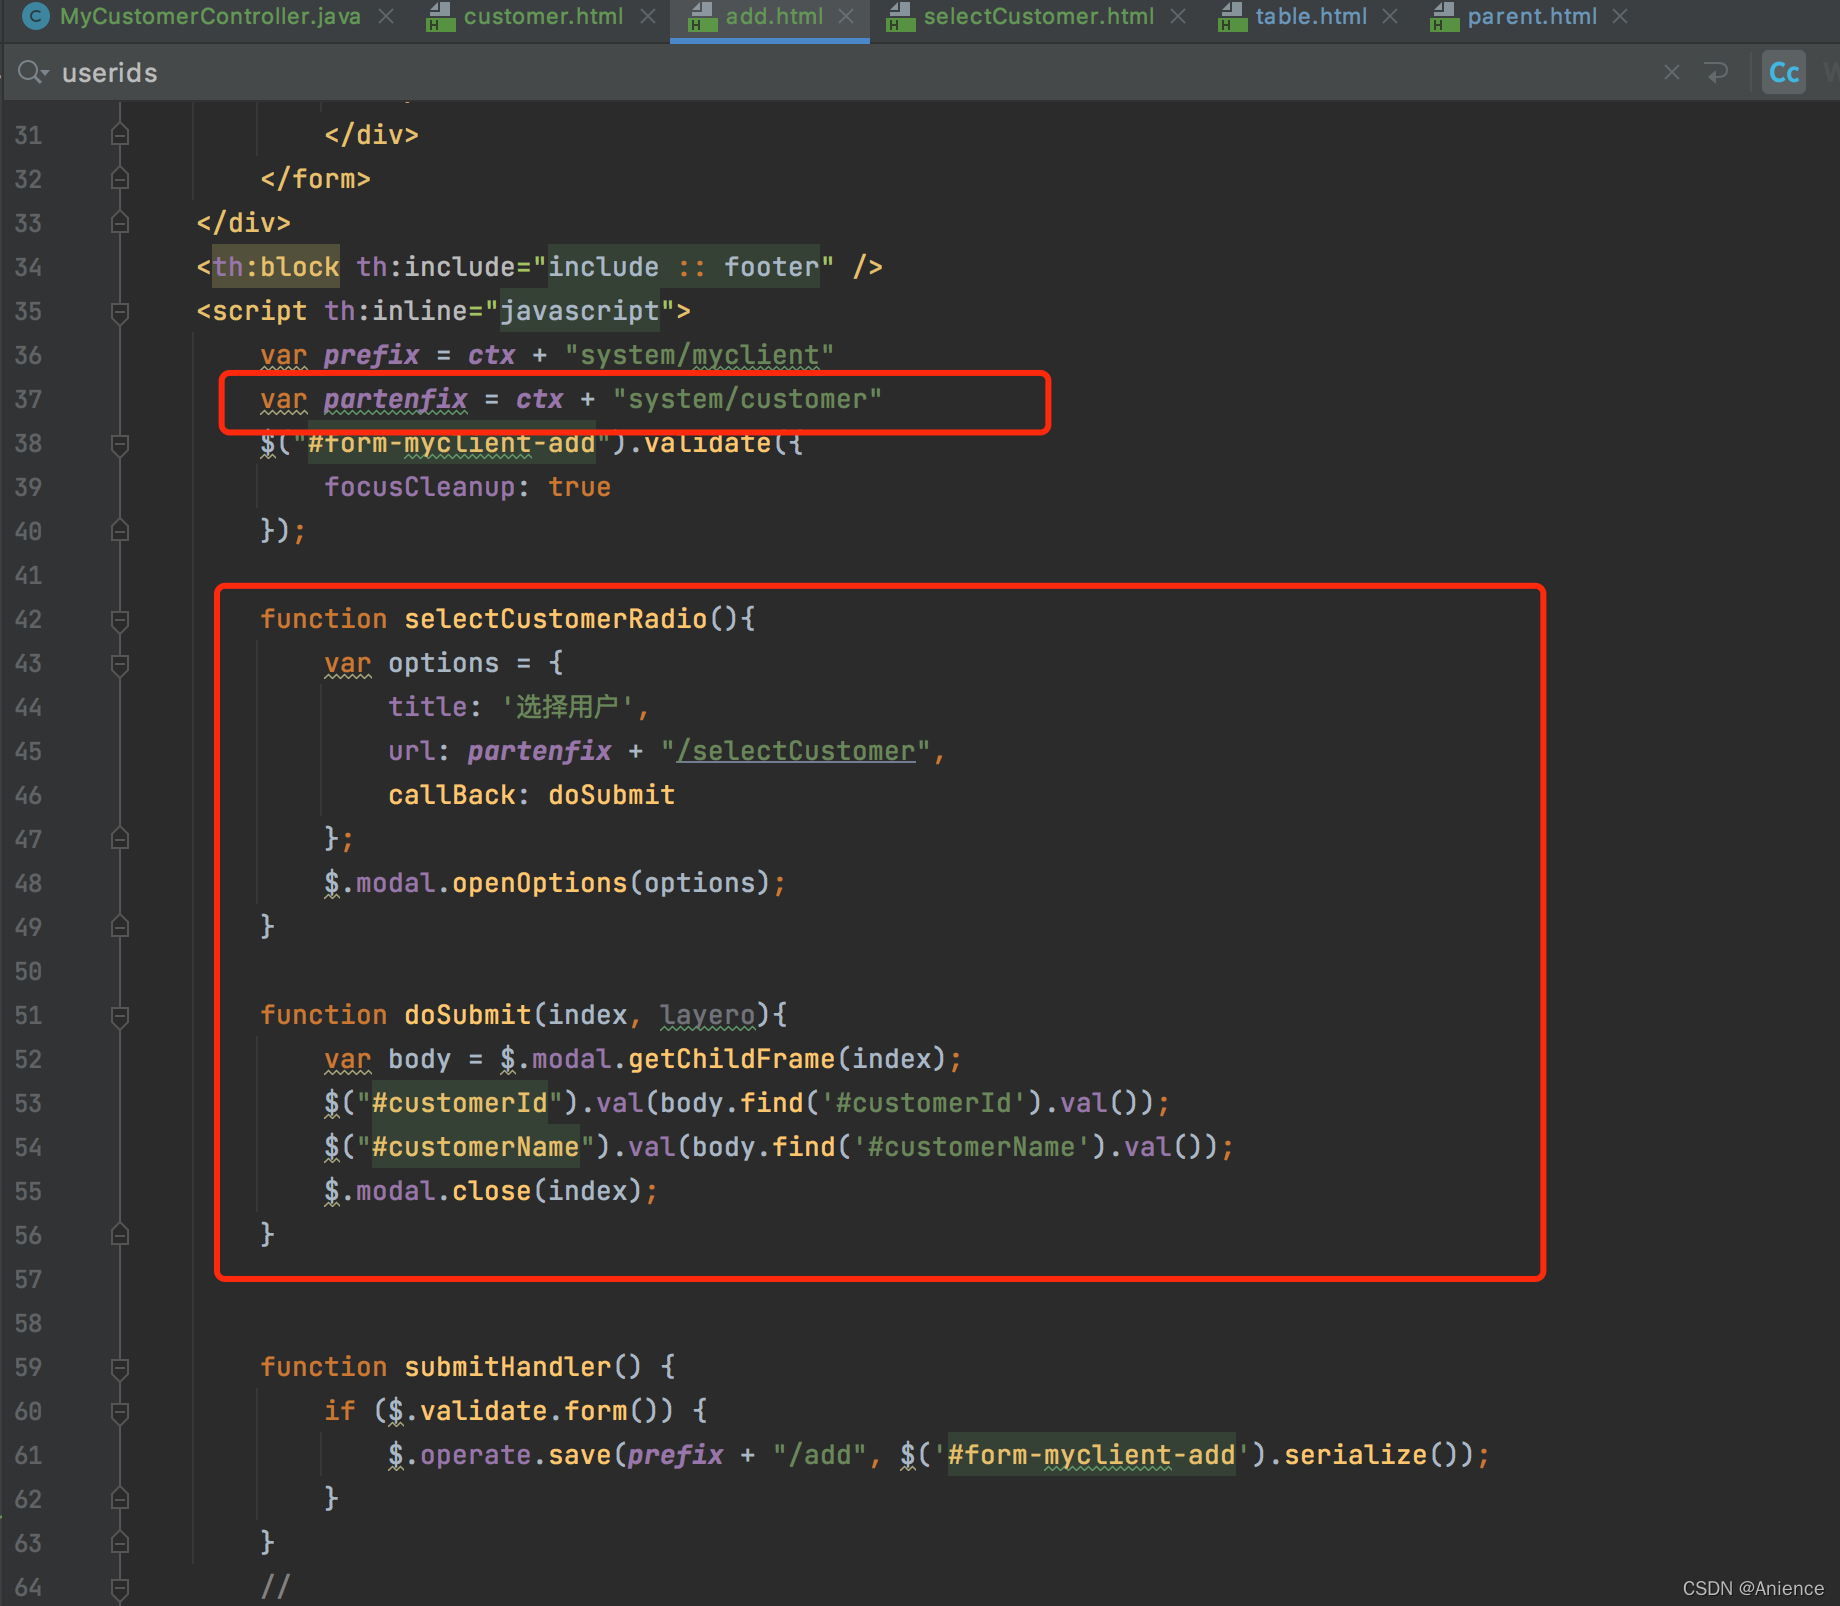
Task: Click '#form-myclient-add' selector on line 61
Action: click(x=1091, y=1455)
